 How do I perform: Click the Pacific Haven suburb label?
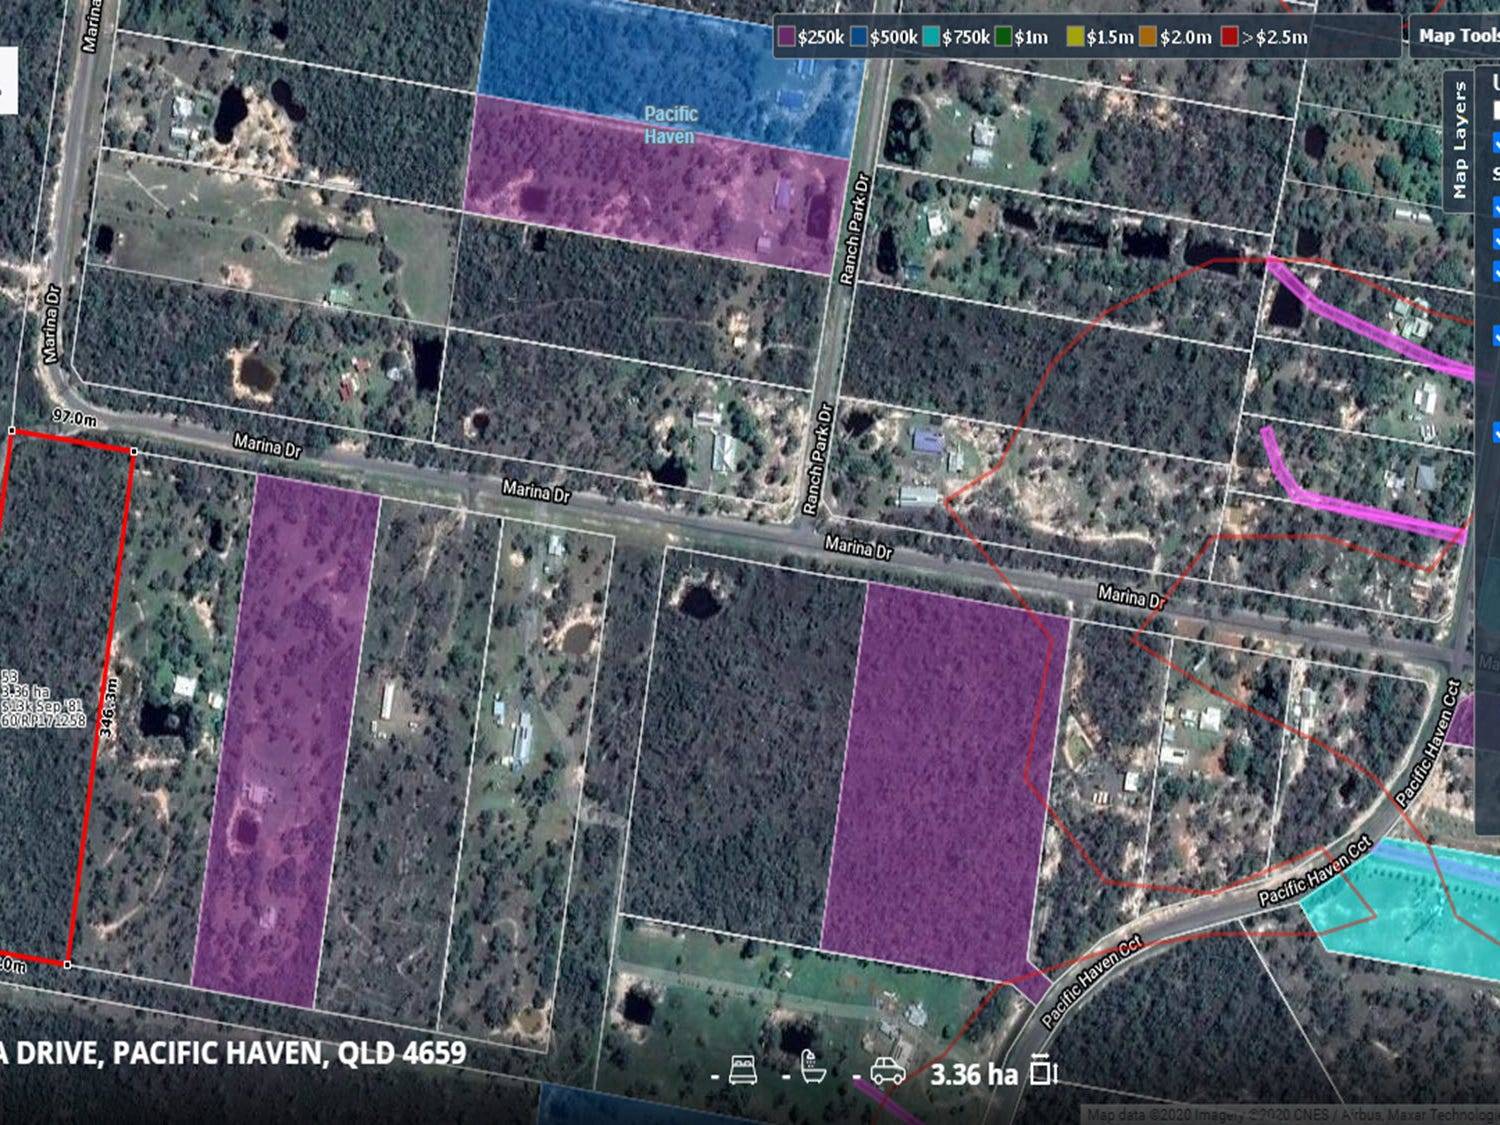[670, 125]
